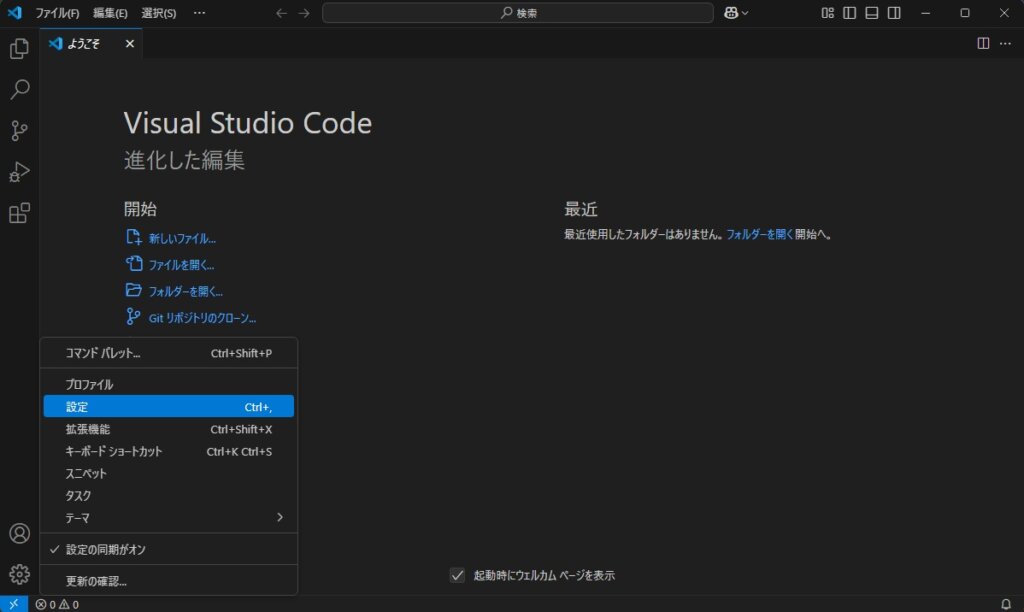Click the Git branch icon beside クローン

(x=133, y=316)
